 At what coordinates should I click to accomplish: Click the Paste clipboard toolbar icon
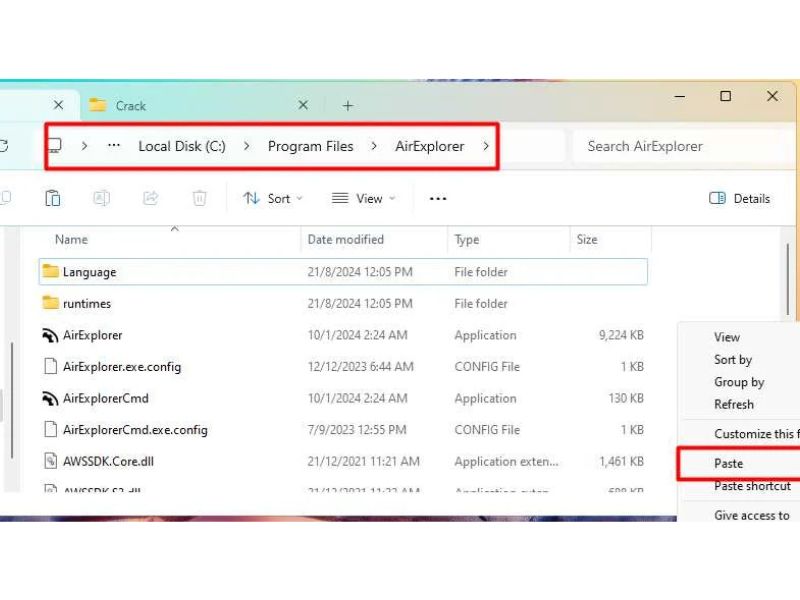coord(53,198)
